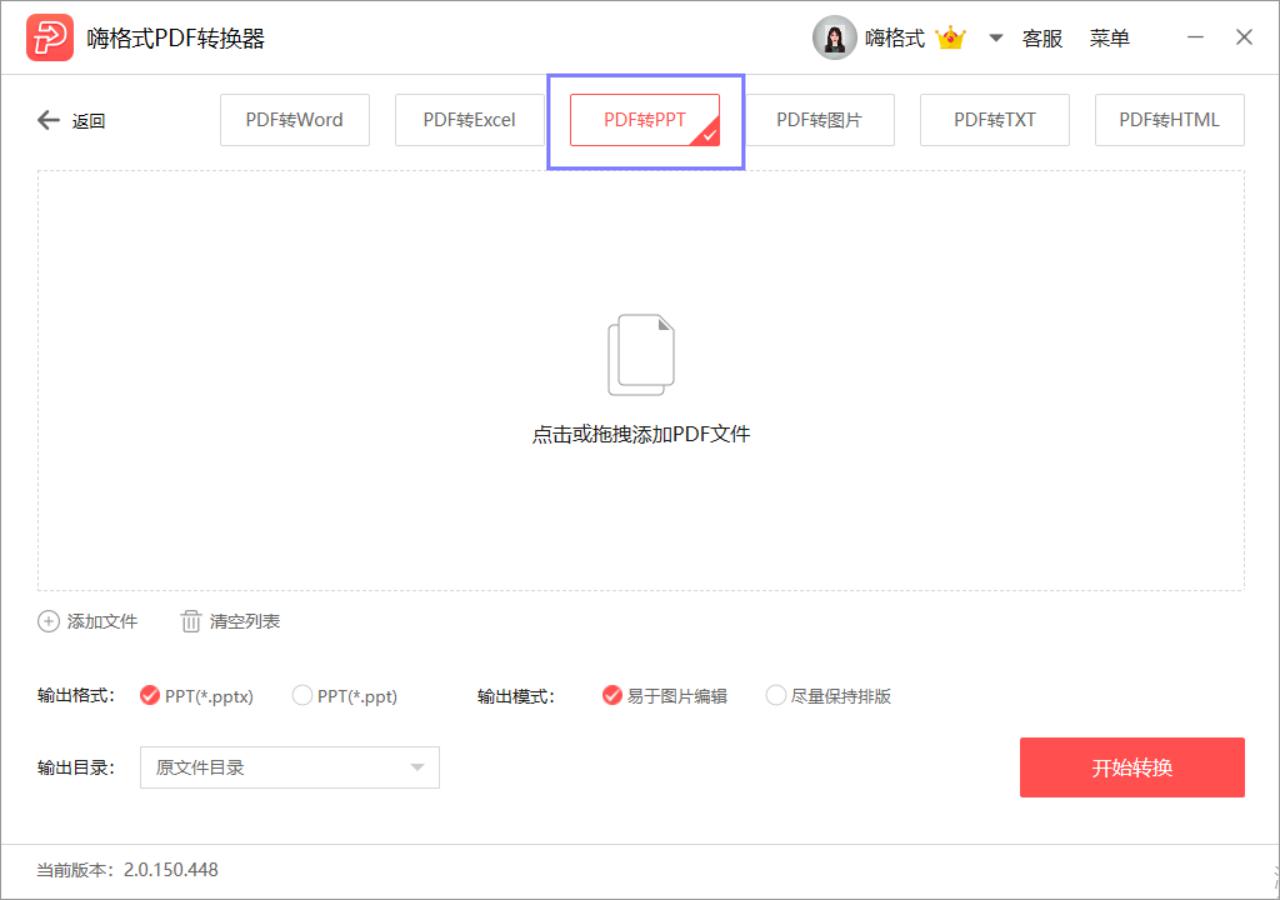Viewport: 1280px width, 900px height.
Task: Expand the account dropdown arrow
Action: [995, 38]
